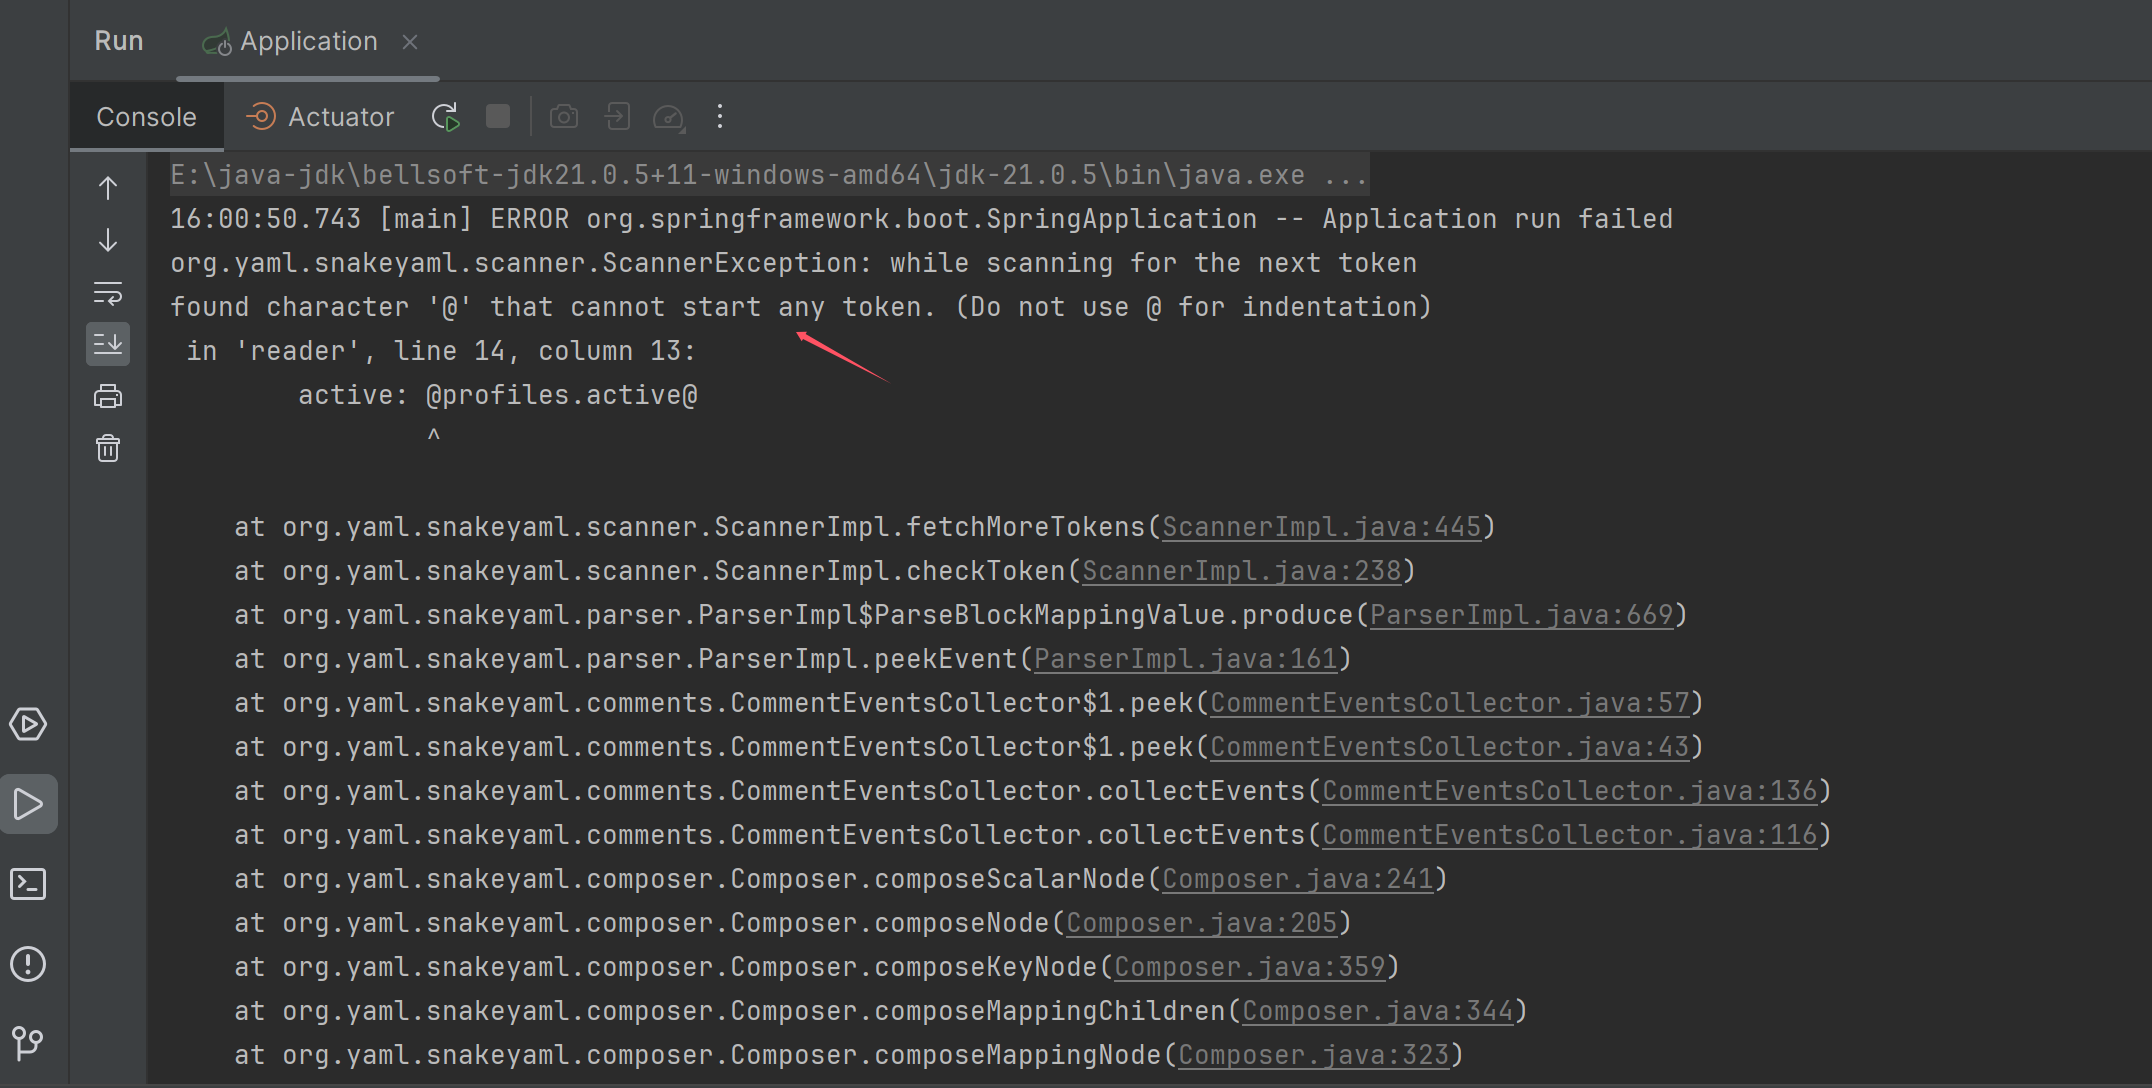Click the profiler gauge icon

tap(669, 118)
